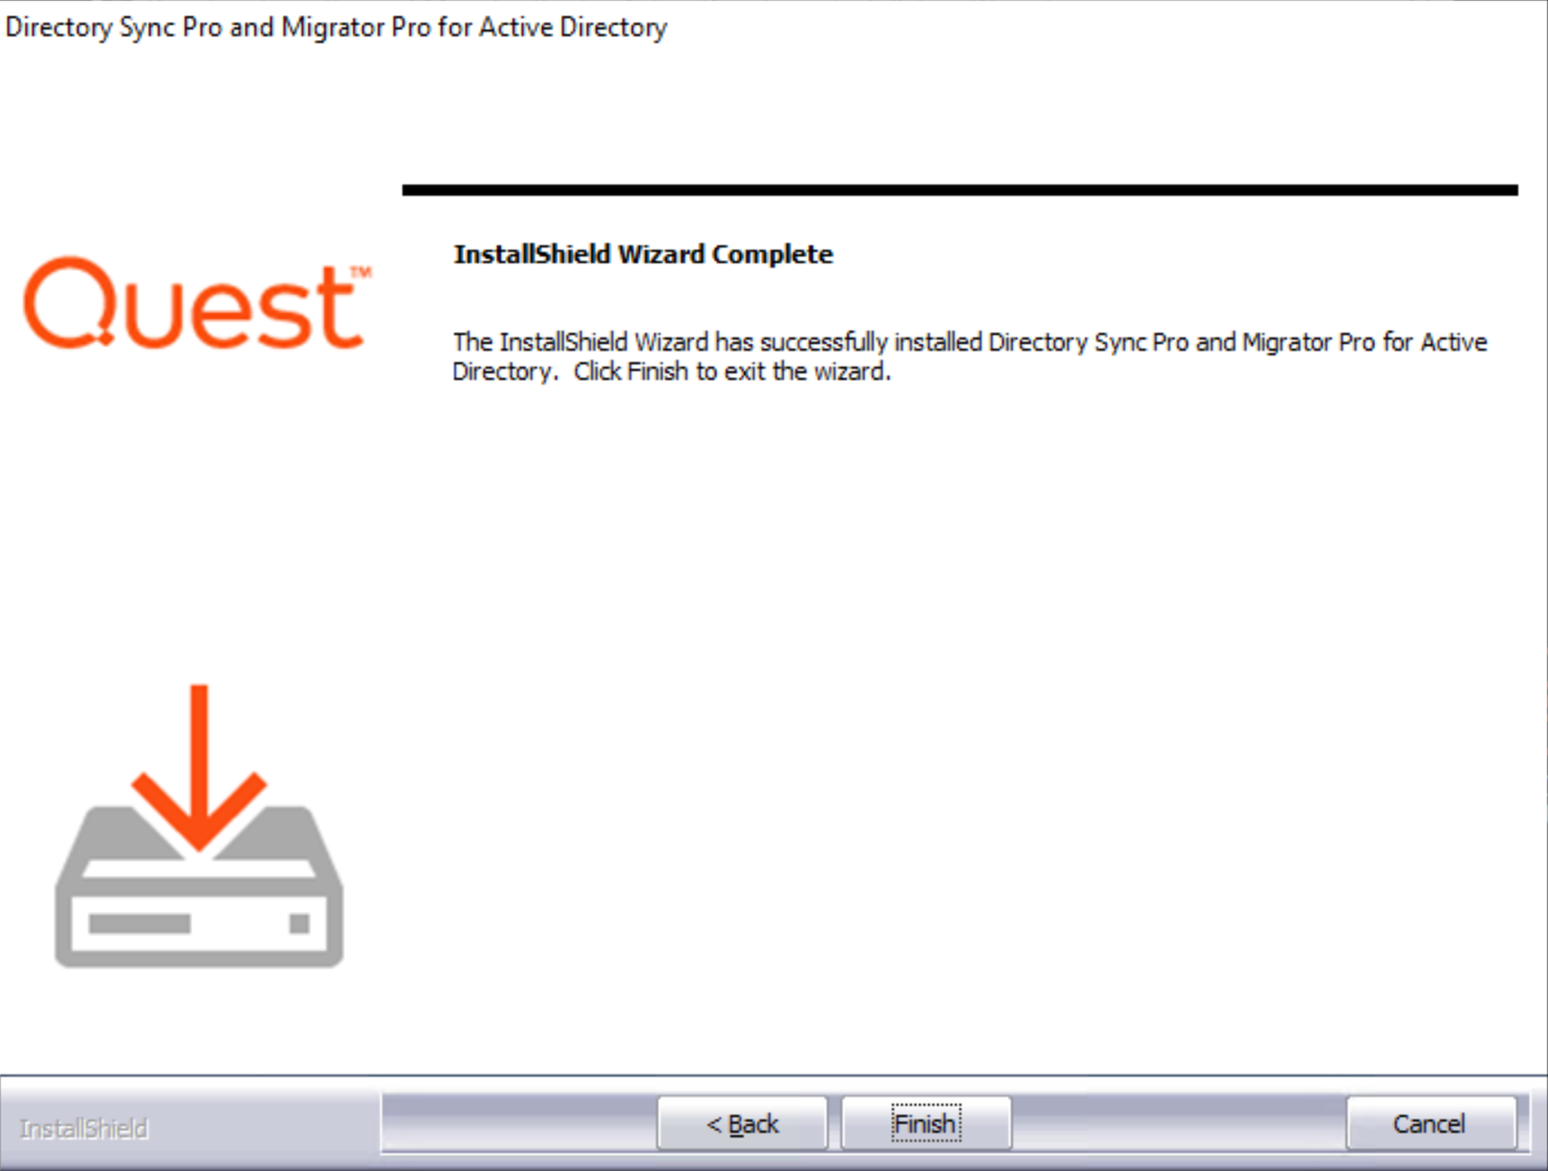Click the small square light on drive icon
This screenshot has width=1548, height=1171.
click(x=299, y=923)
